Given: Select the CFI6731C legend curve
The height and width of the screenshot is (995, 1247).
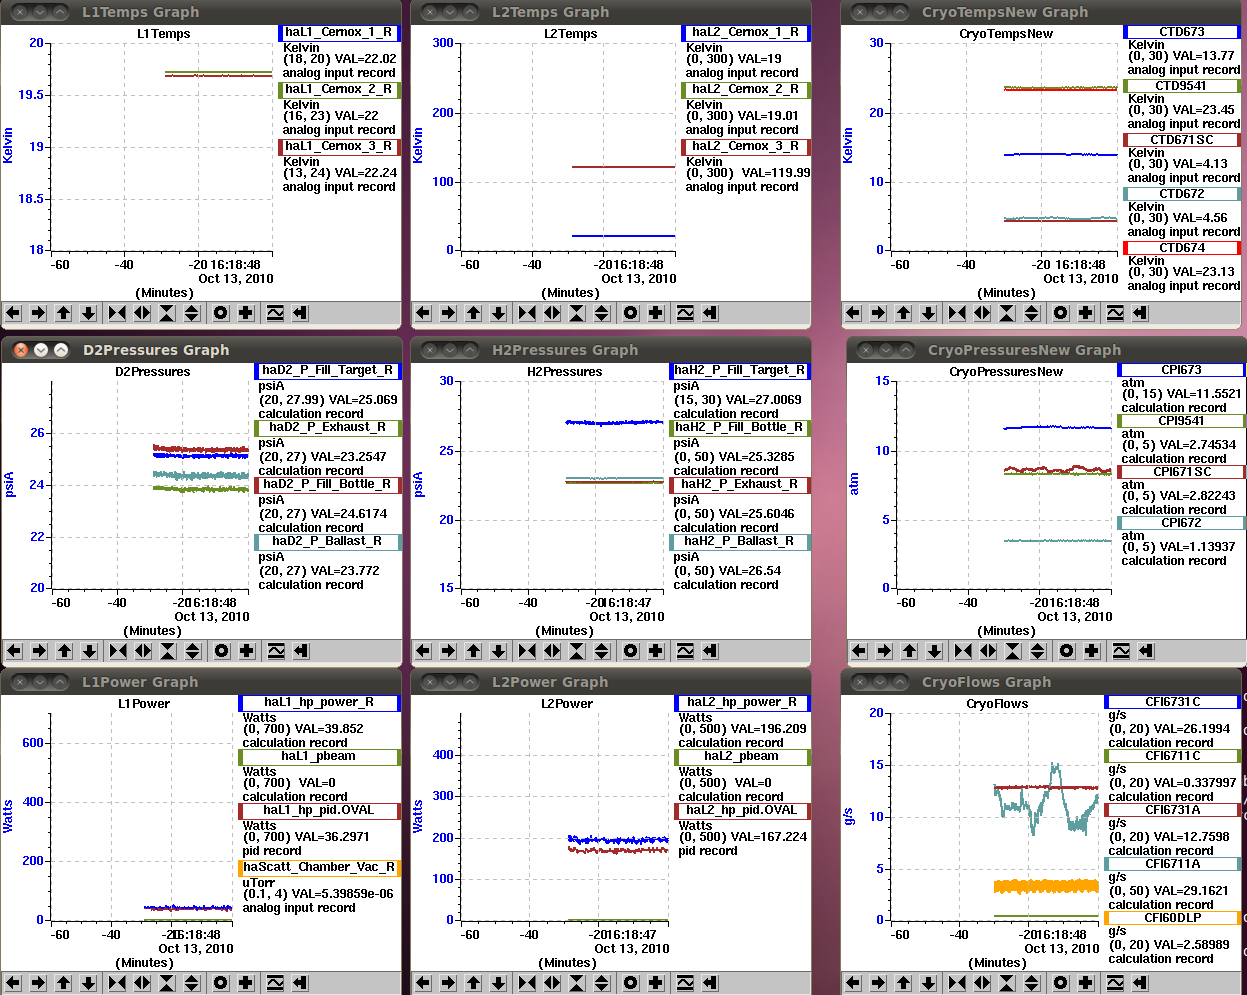Looking at the screenshot, I should pos(1173,703).
